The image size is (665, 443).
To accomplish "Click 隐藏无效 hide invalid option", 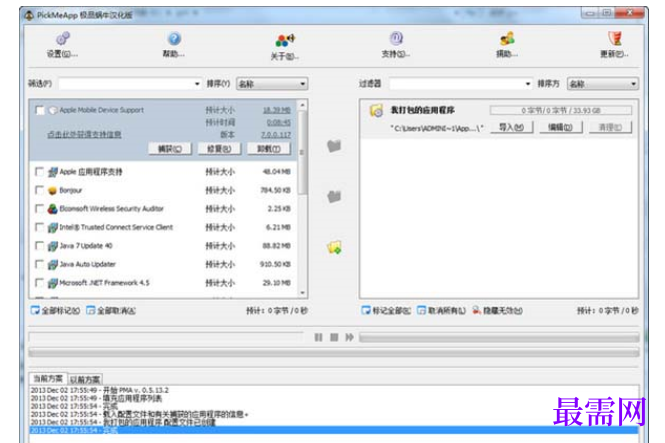I will pyautogui.click(x=498, y=311).
